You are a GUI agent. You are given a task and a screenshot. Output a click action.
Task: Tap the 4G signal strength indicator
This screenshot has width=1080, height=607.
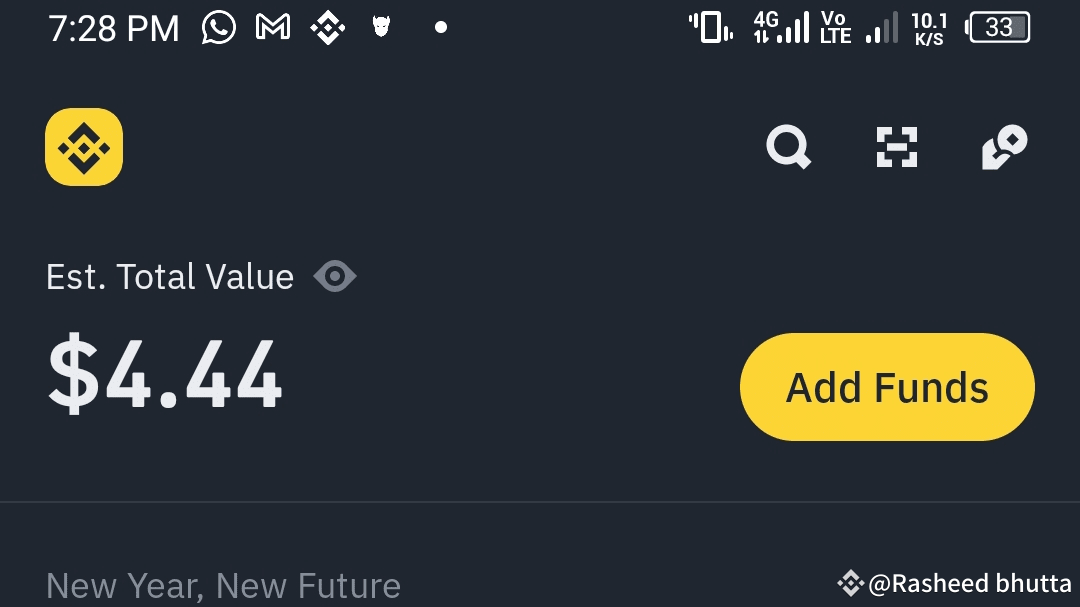pyautogui.click(x=780, y=27)
